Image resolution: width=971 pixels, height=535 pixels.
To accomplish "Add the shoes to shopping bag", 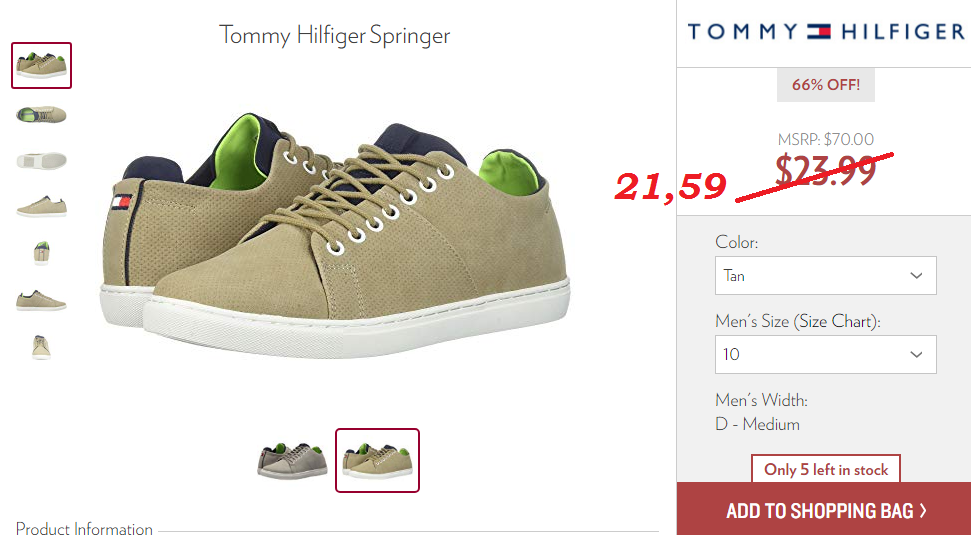I will 824,510.
